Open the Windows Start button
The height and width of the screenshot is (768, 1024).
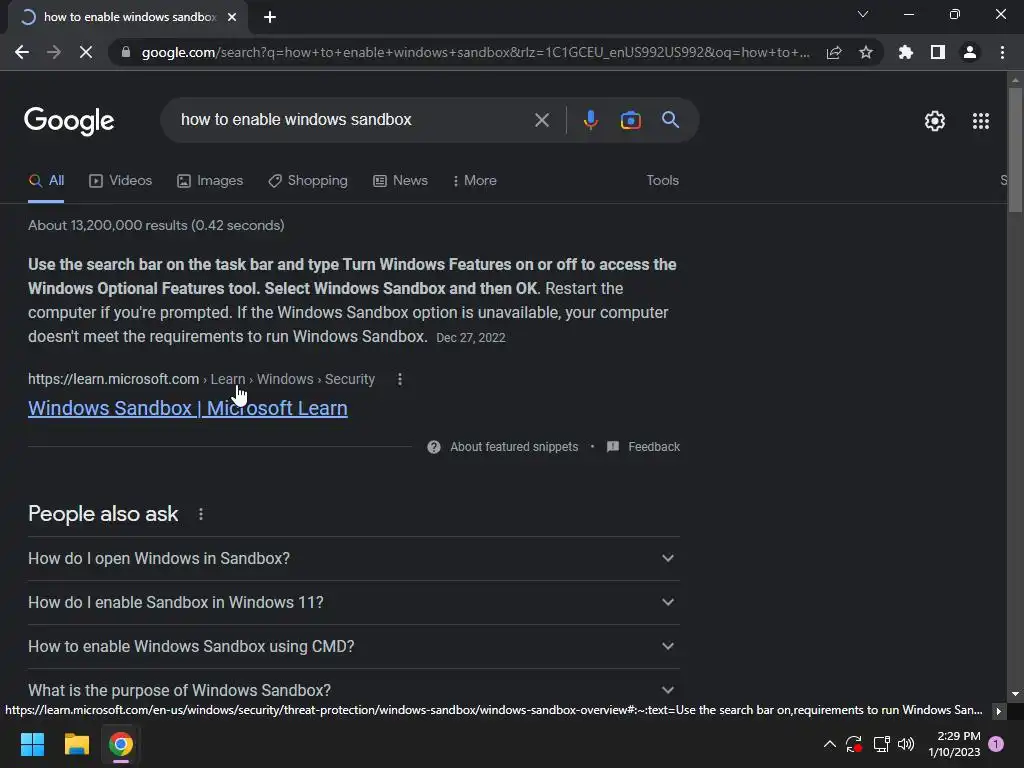coord(32,744)
